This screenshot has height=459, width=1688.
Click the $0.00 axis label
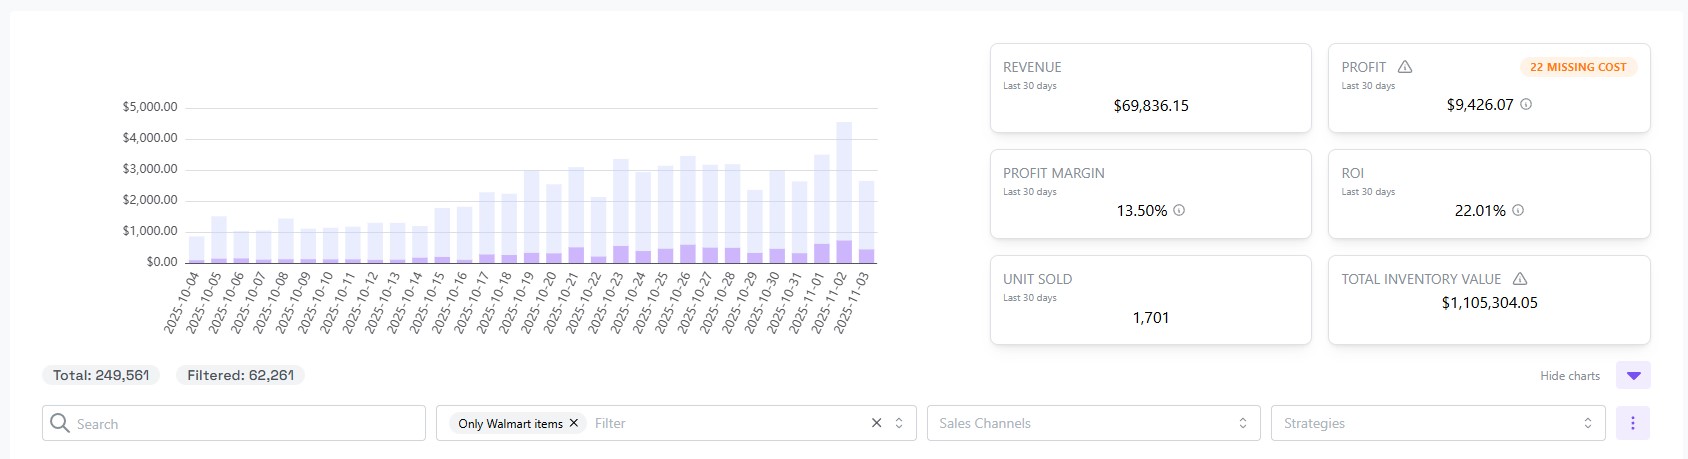click(x=162, y=262)
